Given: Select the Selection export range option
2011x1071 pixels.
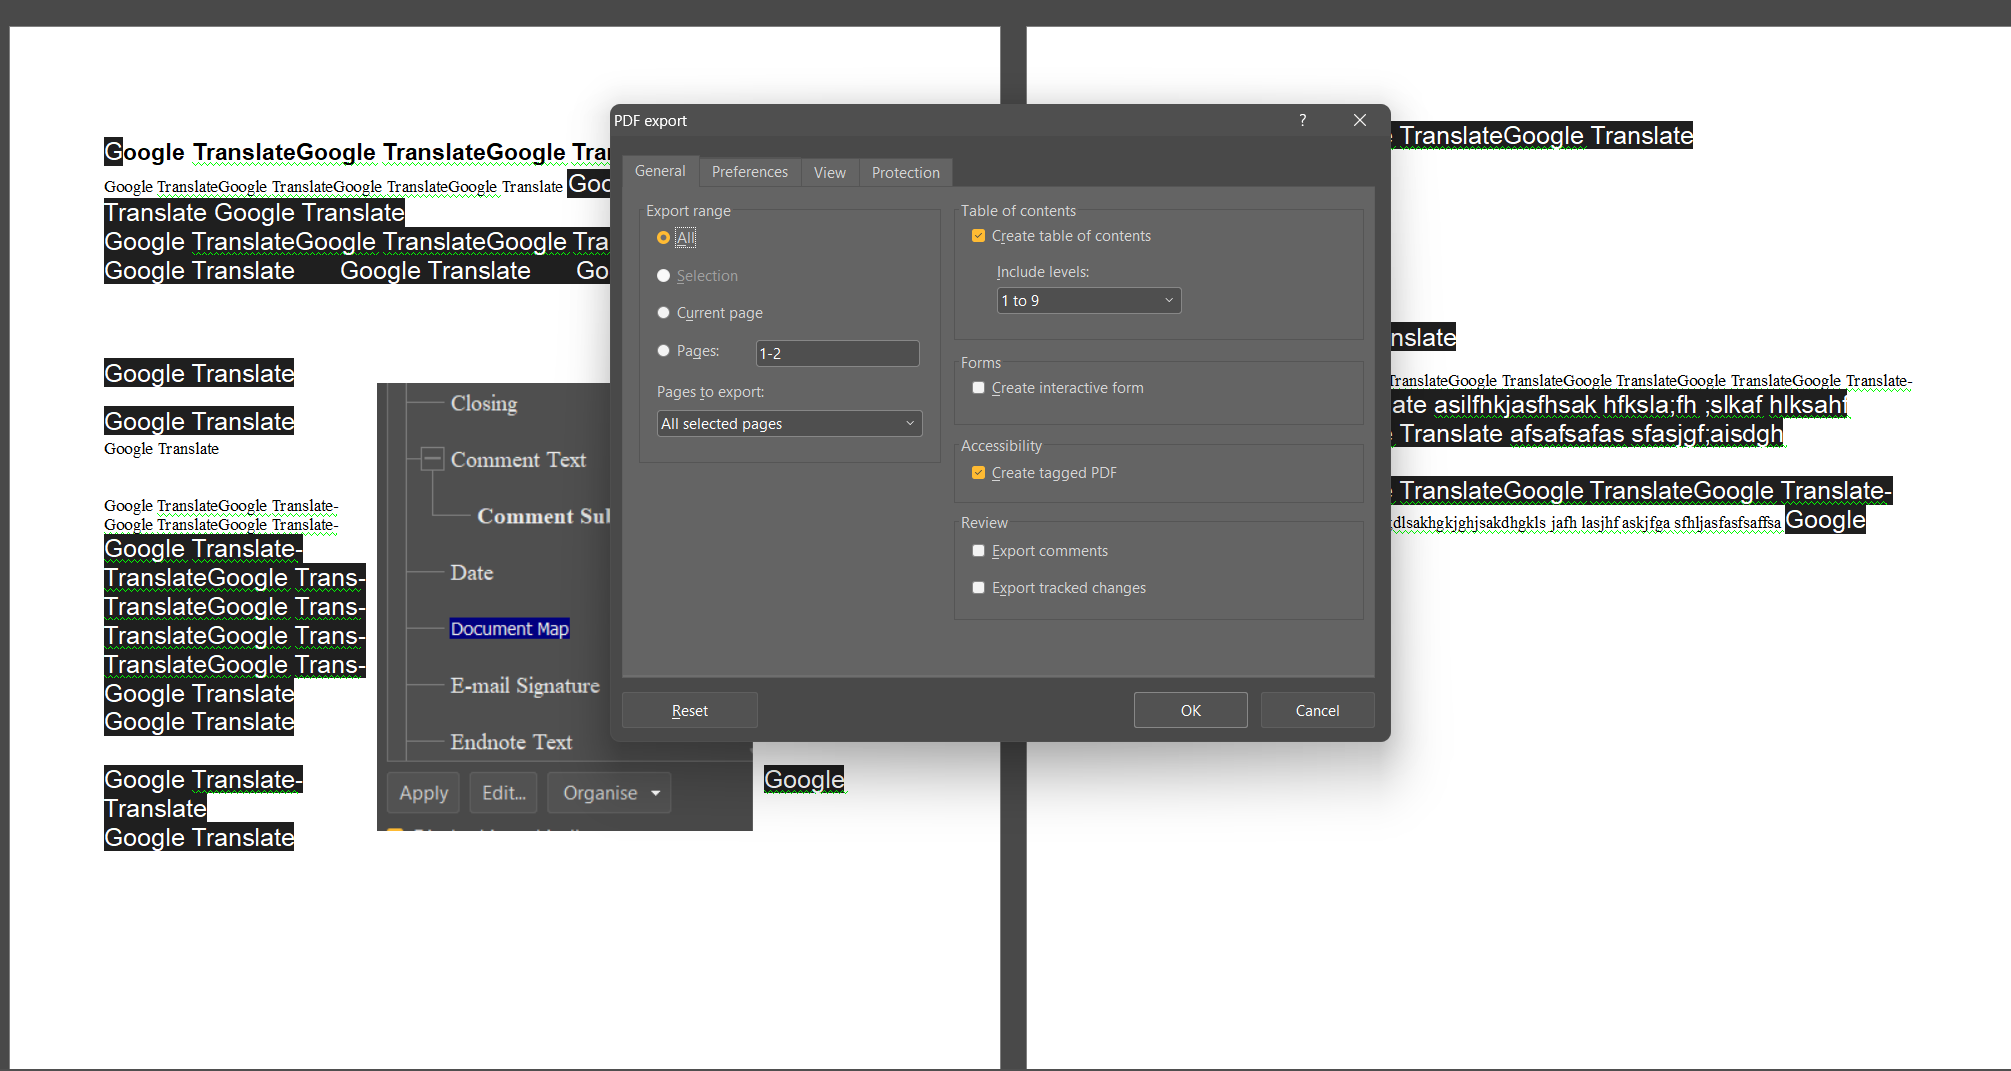Looking at the screenshot, I should coord(697,276).
